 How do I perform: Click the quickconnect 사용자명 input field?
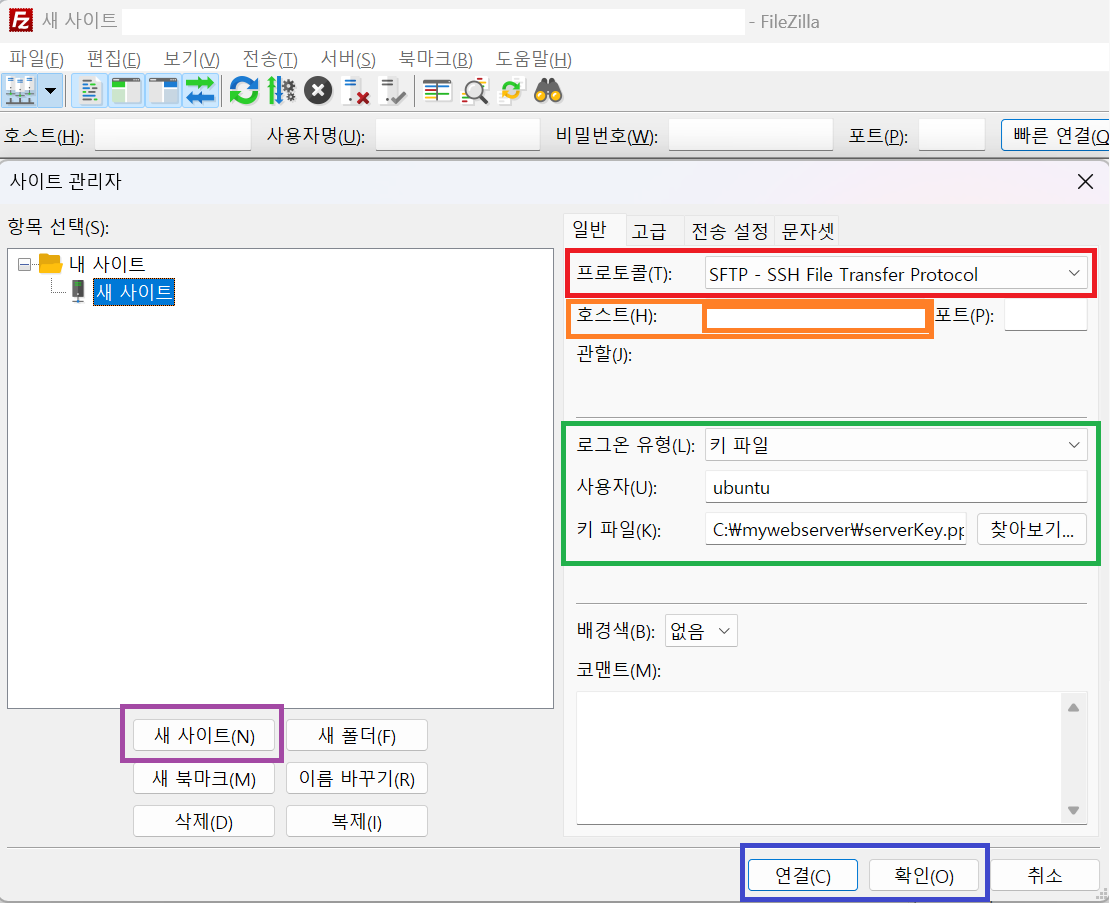click(x=457, y=135)
